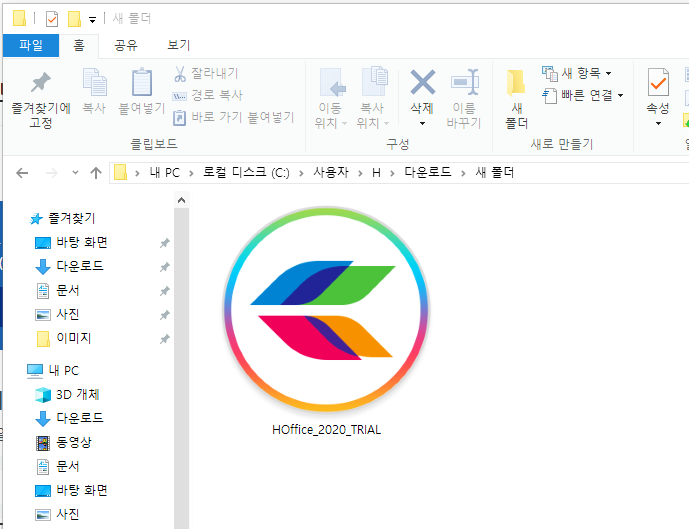Open New item (새 항목) dropdown
Viewport: 689px width, 529px height.
pos(577,73)
